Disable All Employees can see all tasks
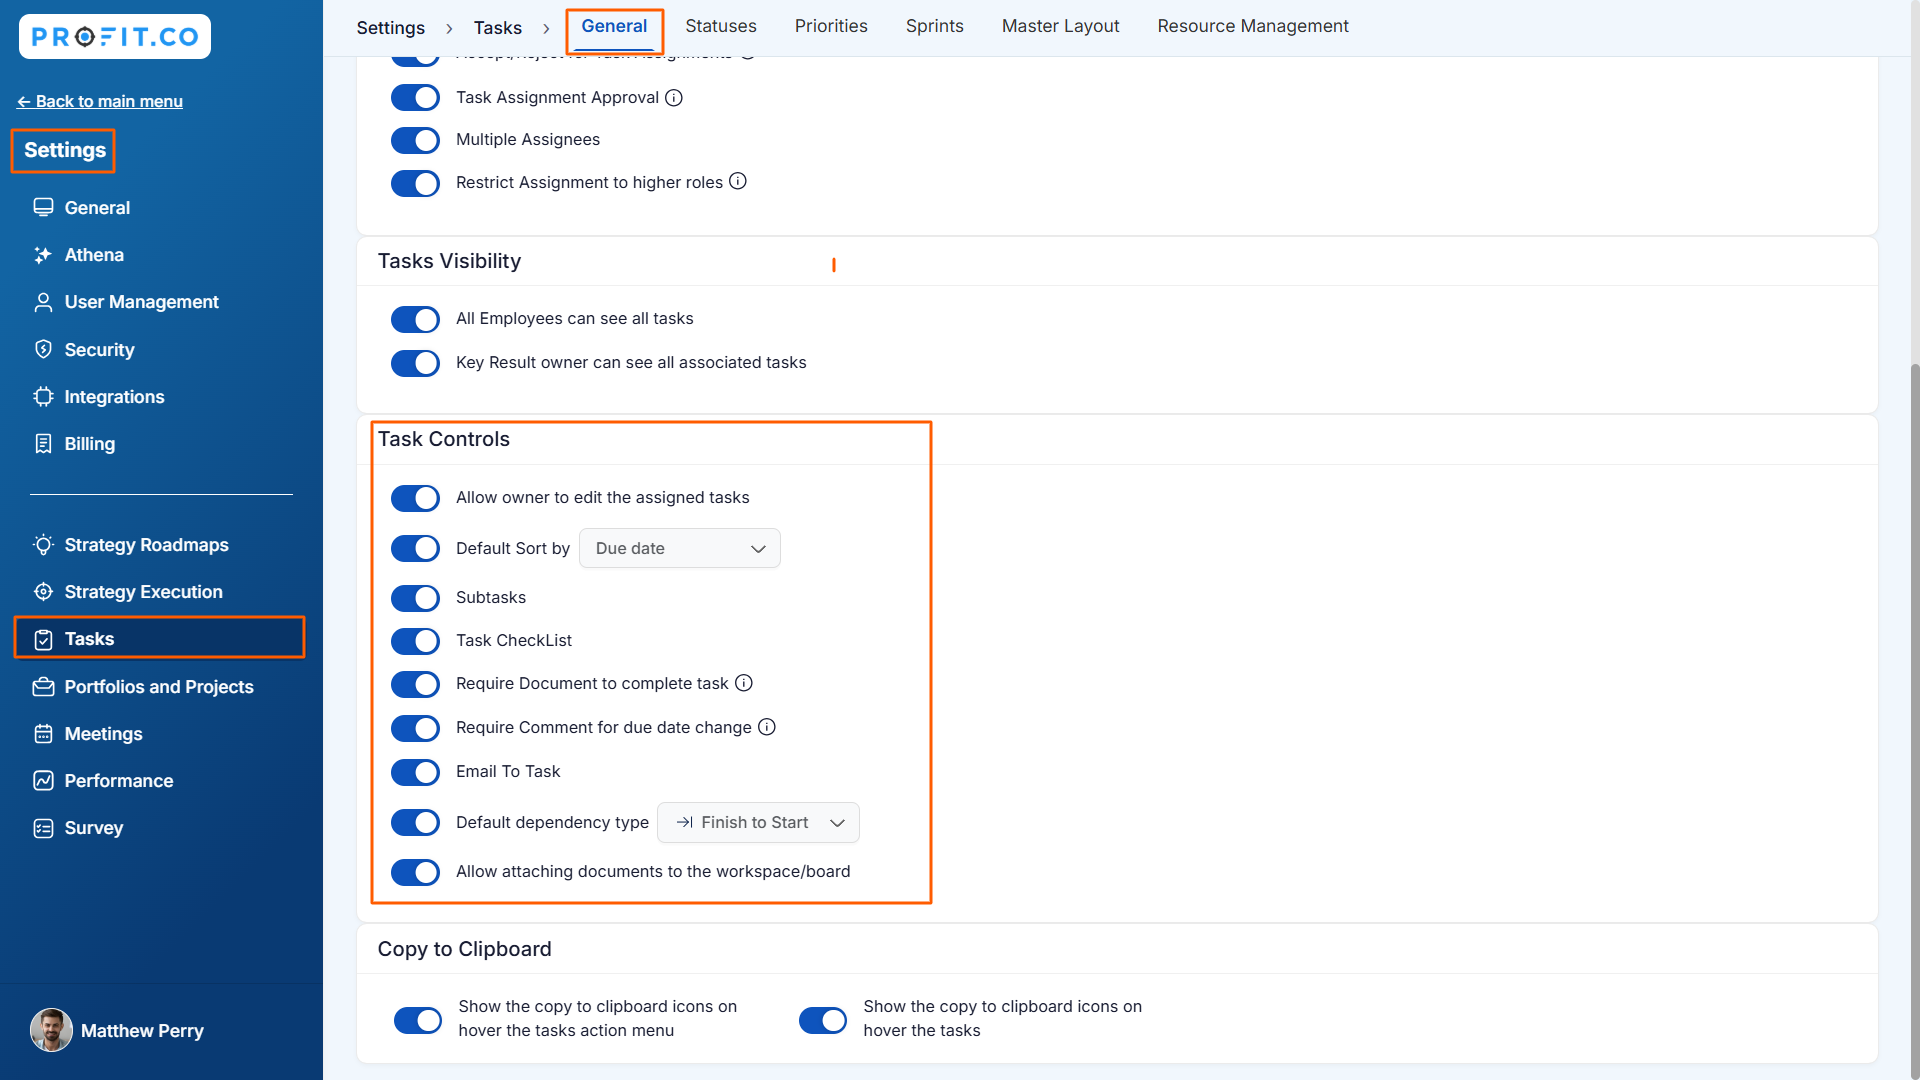 415,319
